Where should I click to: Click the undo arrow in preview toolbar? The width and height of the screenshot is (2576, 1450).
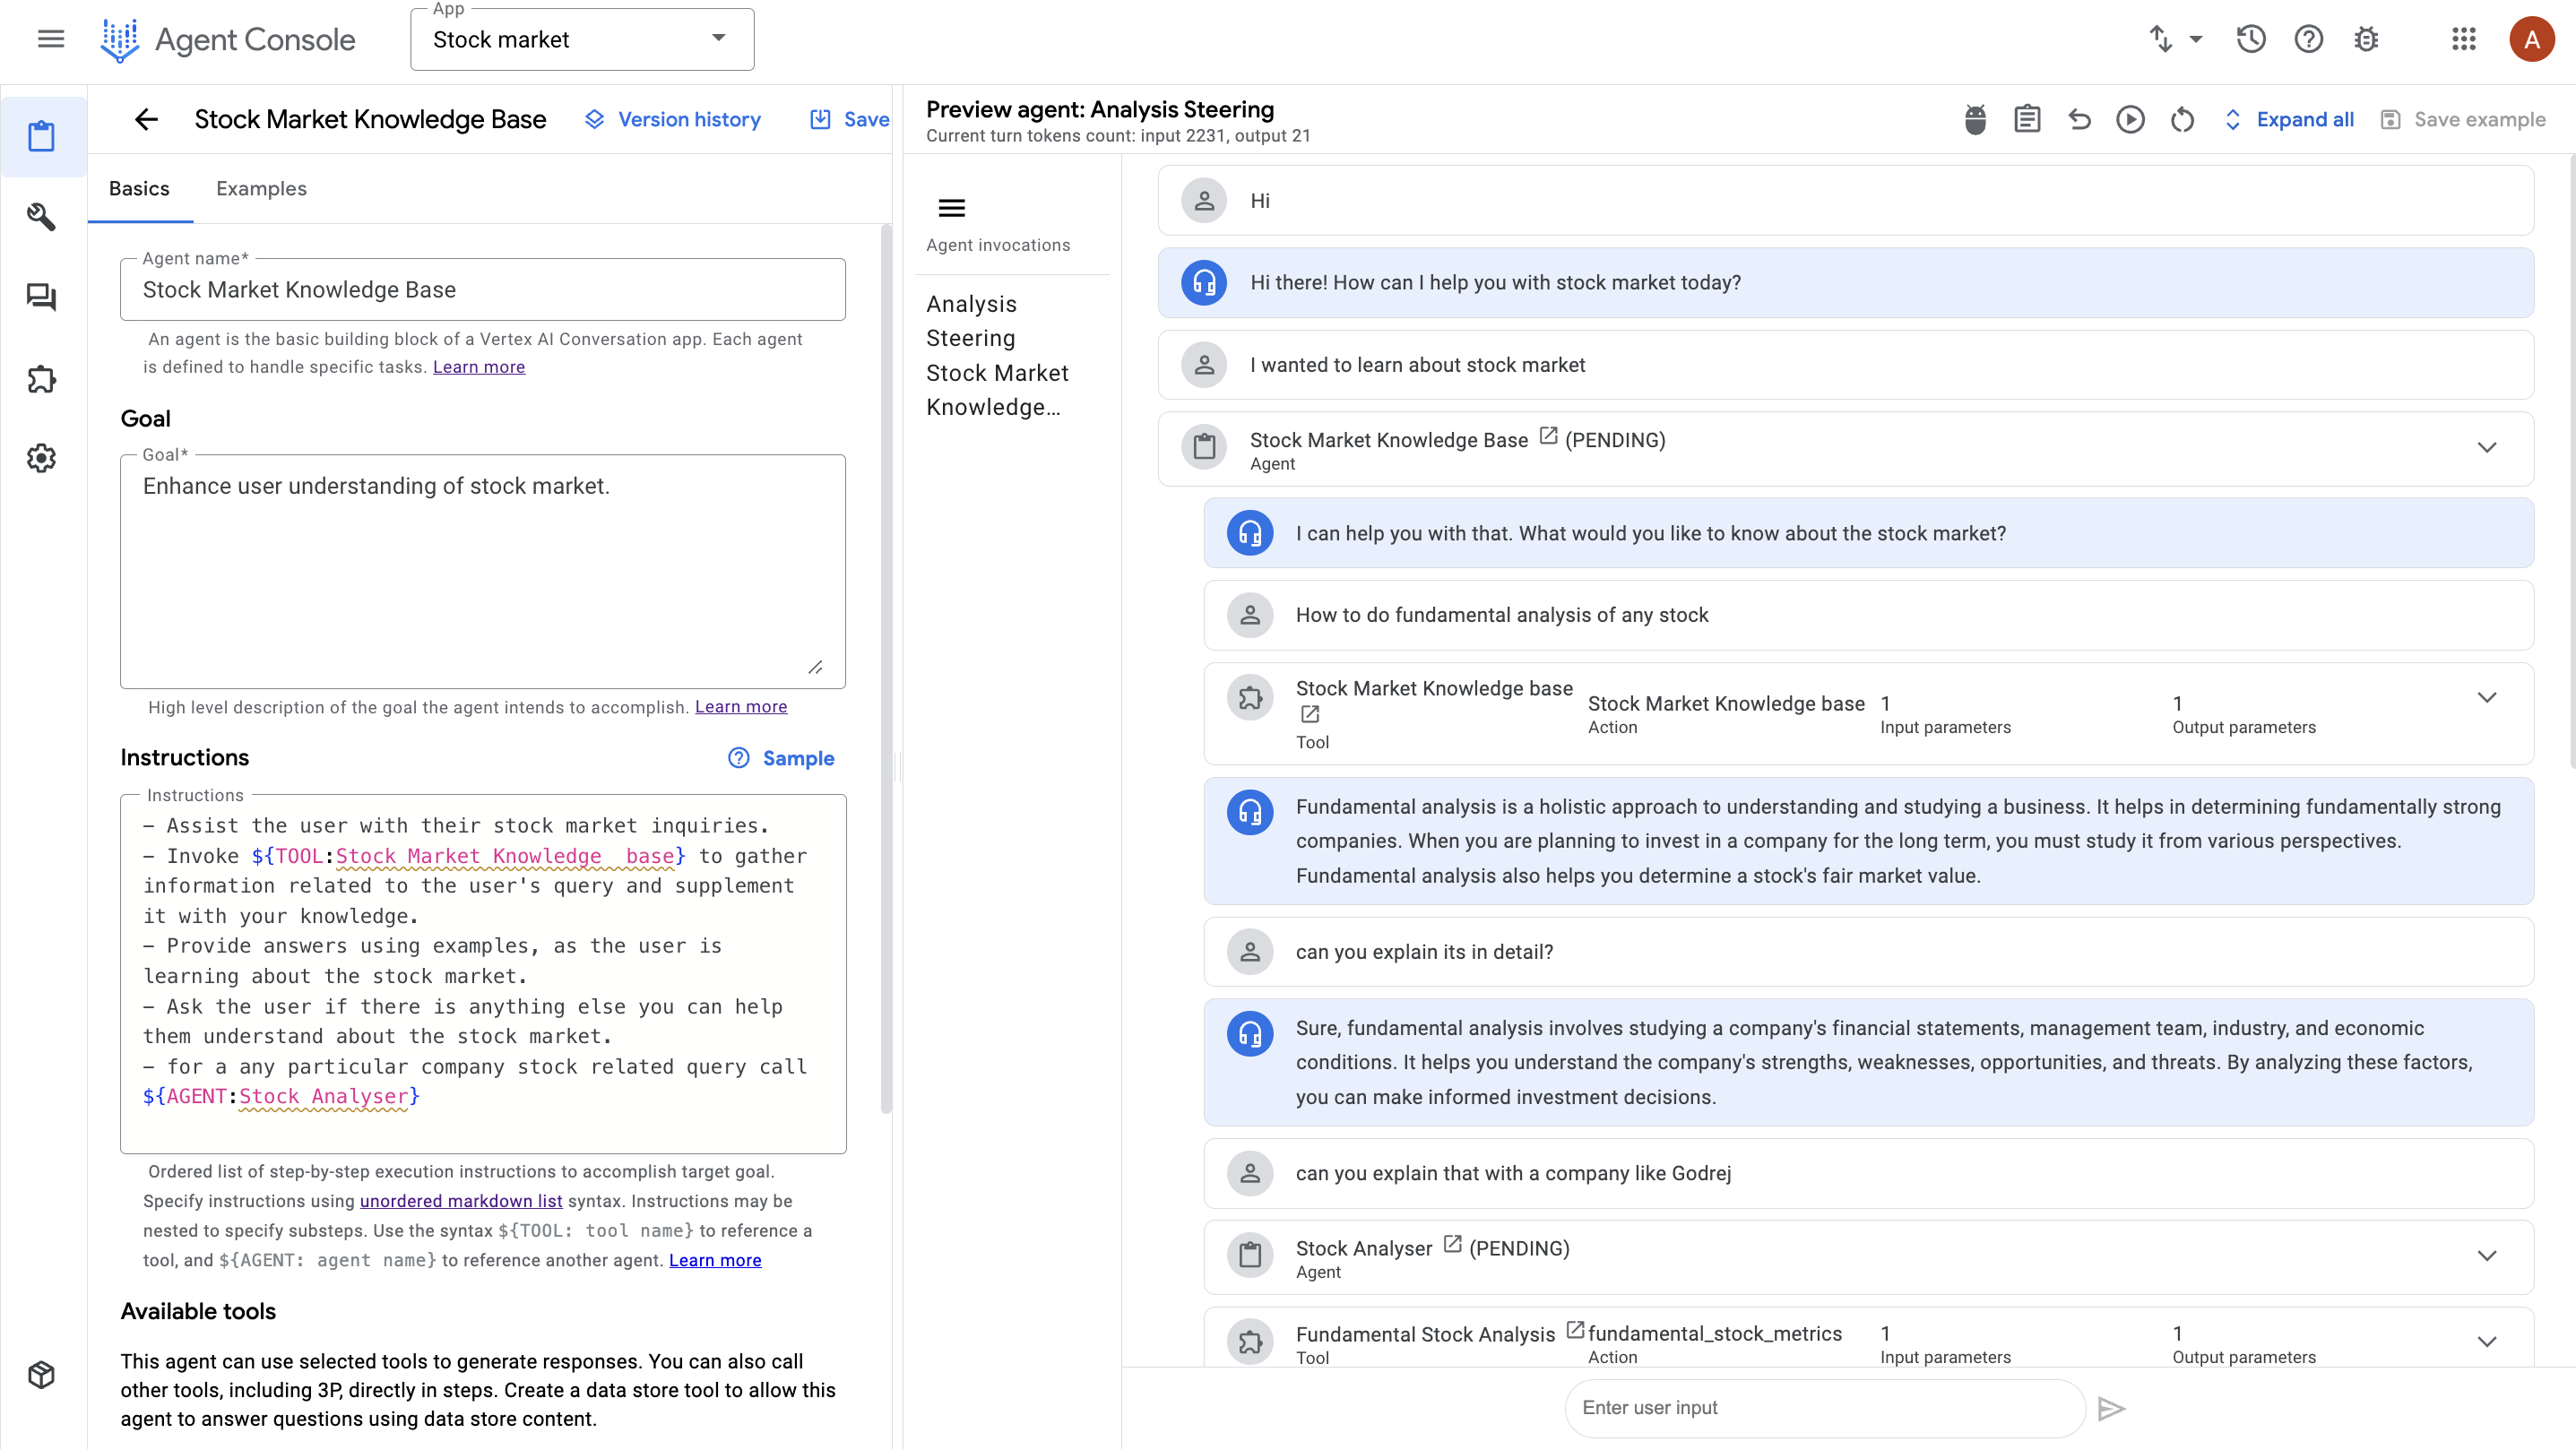pyautogui.click(x=2079, y=120)
